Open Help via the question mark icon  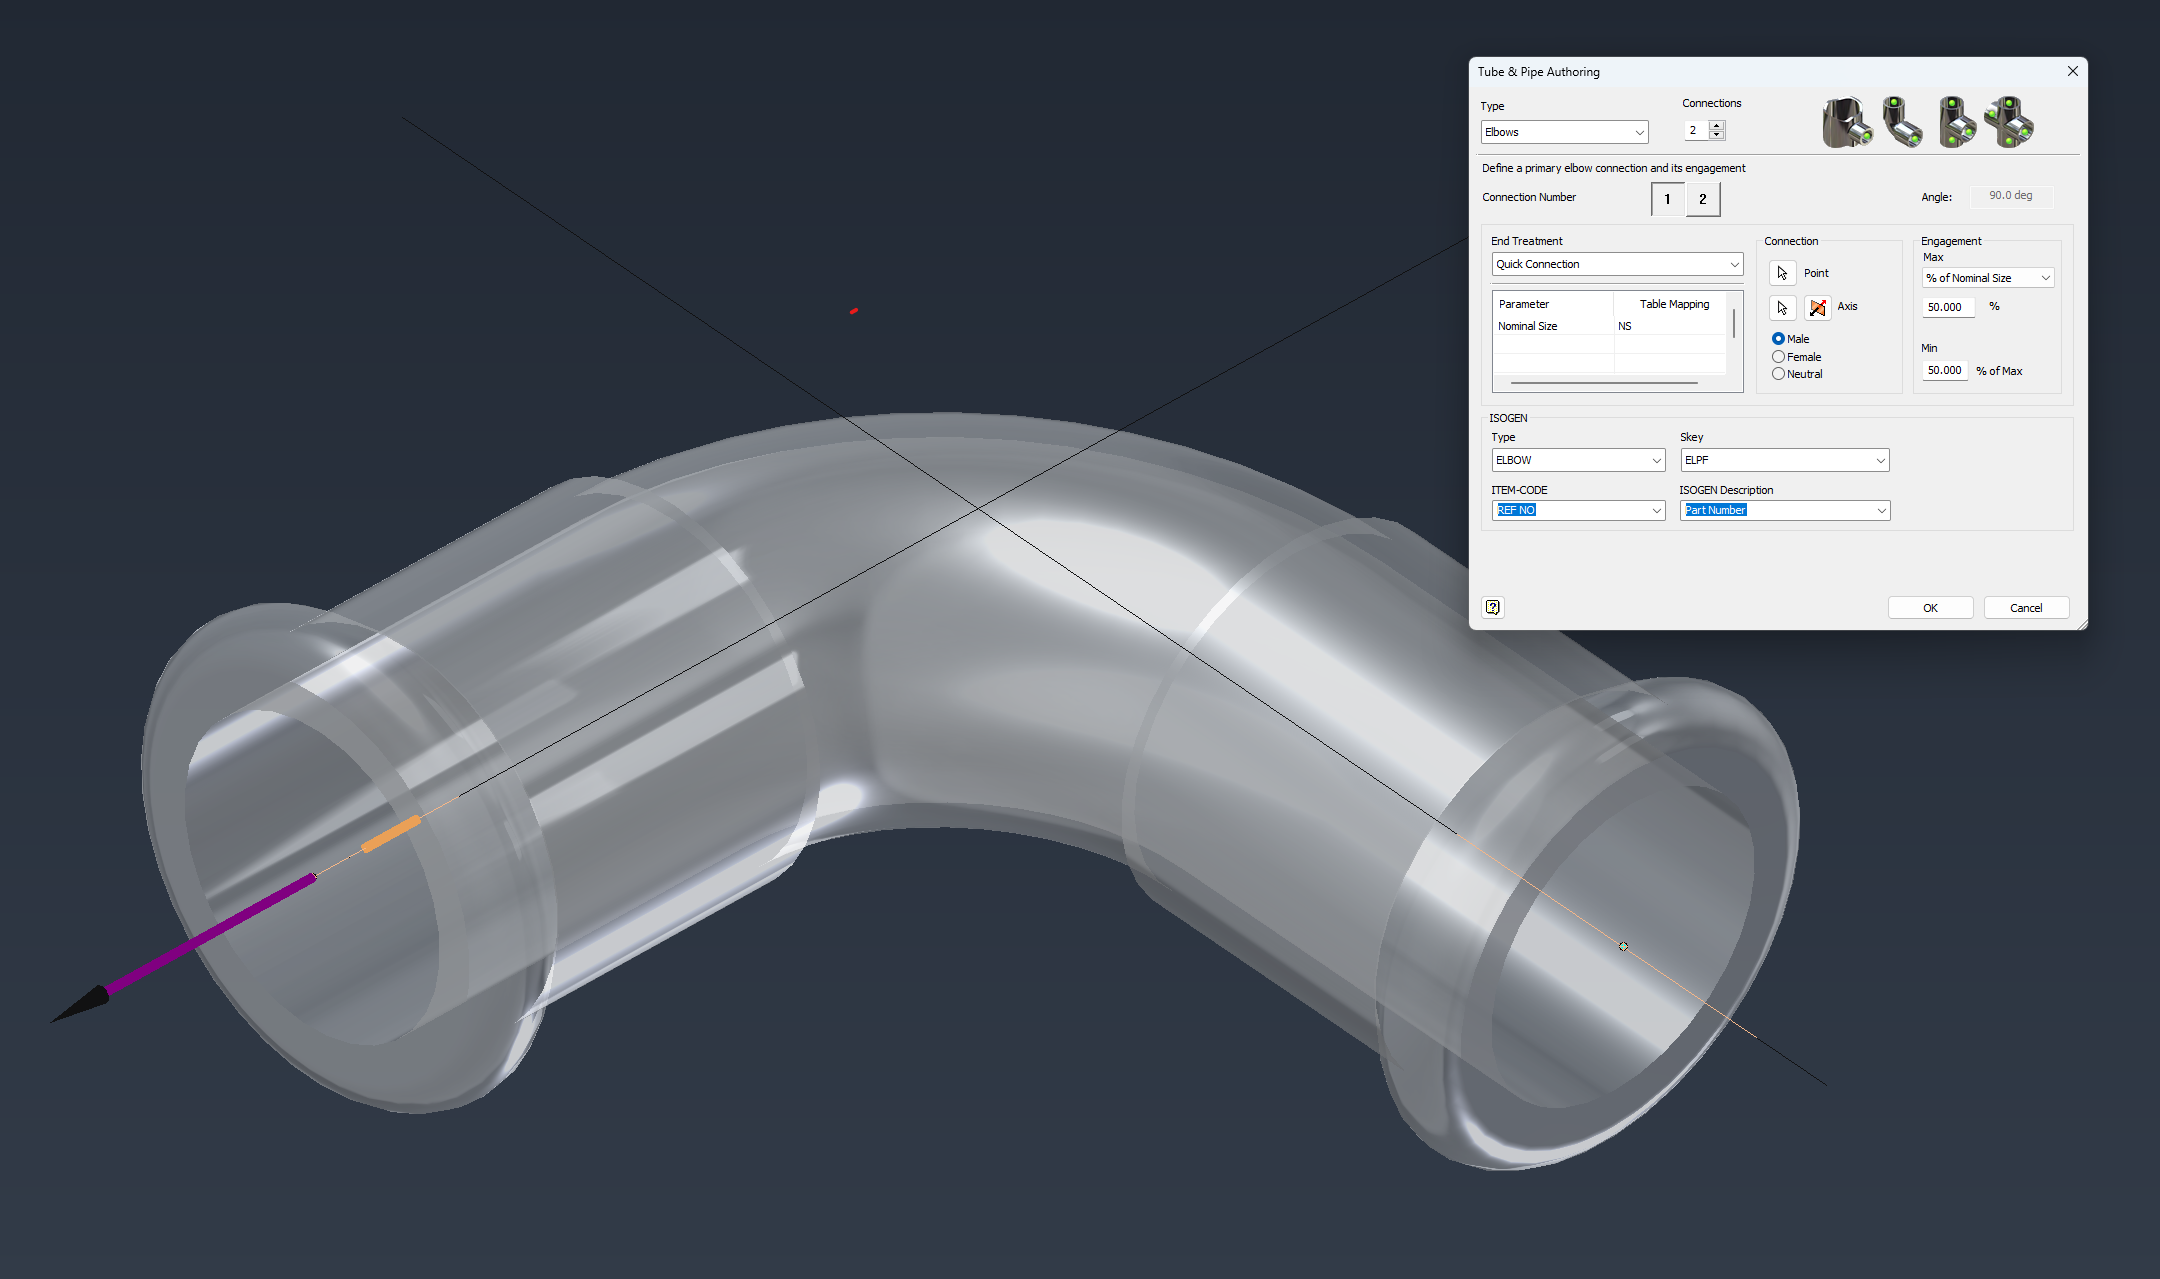point(1493,607)
